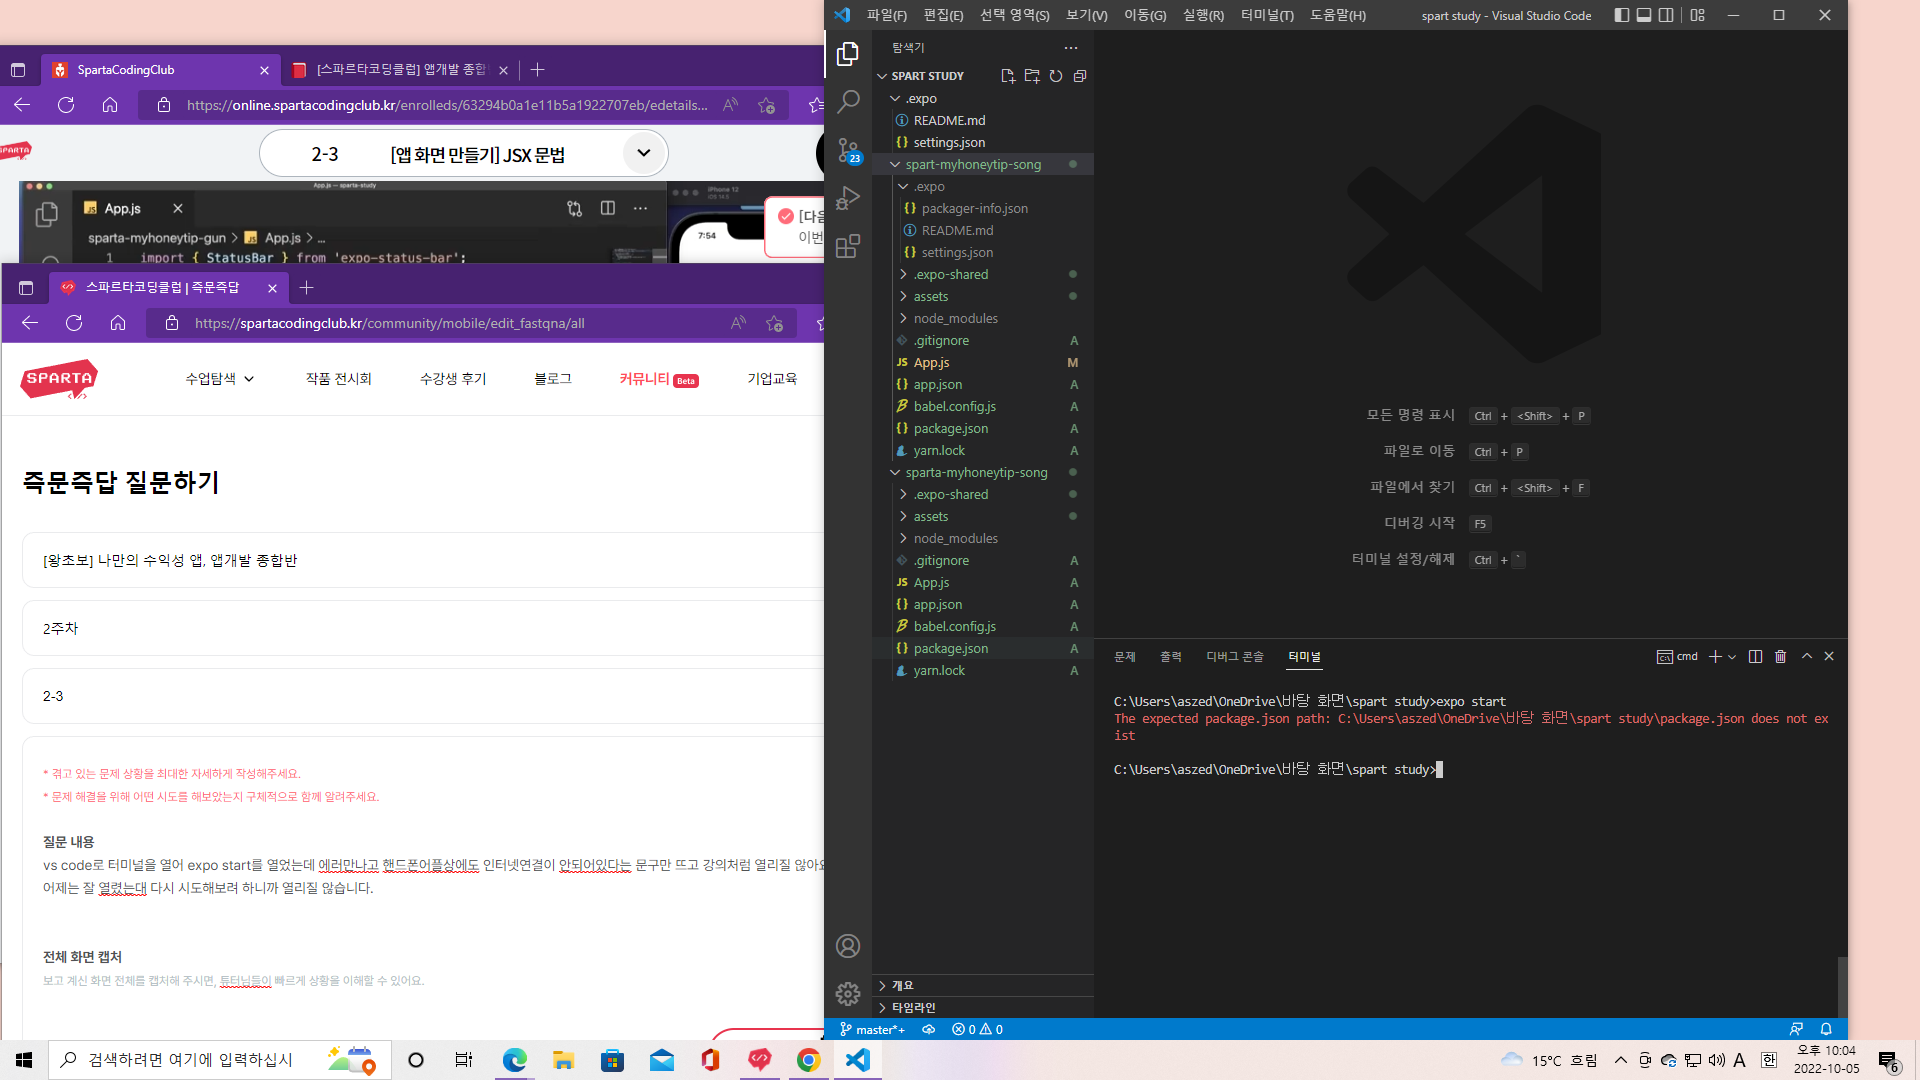The height and width of the screenshot is (1080, 1920).
Task: Switch to the 디버그 콘솔 panel tab
Action: [1234, 657]
